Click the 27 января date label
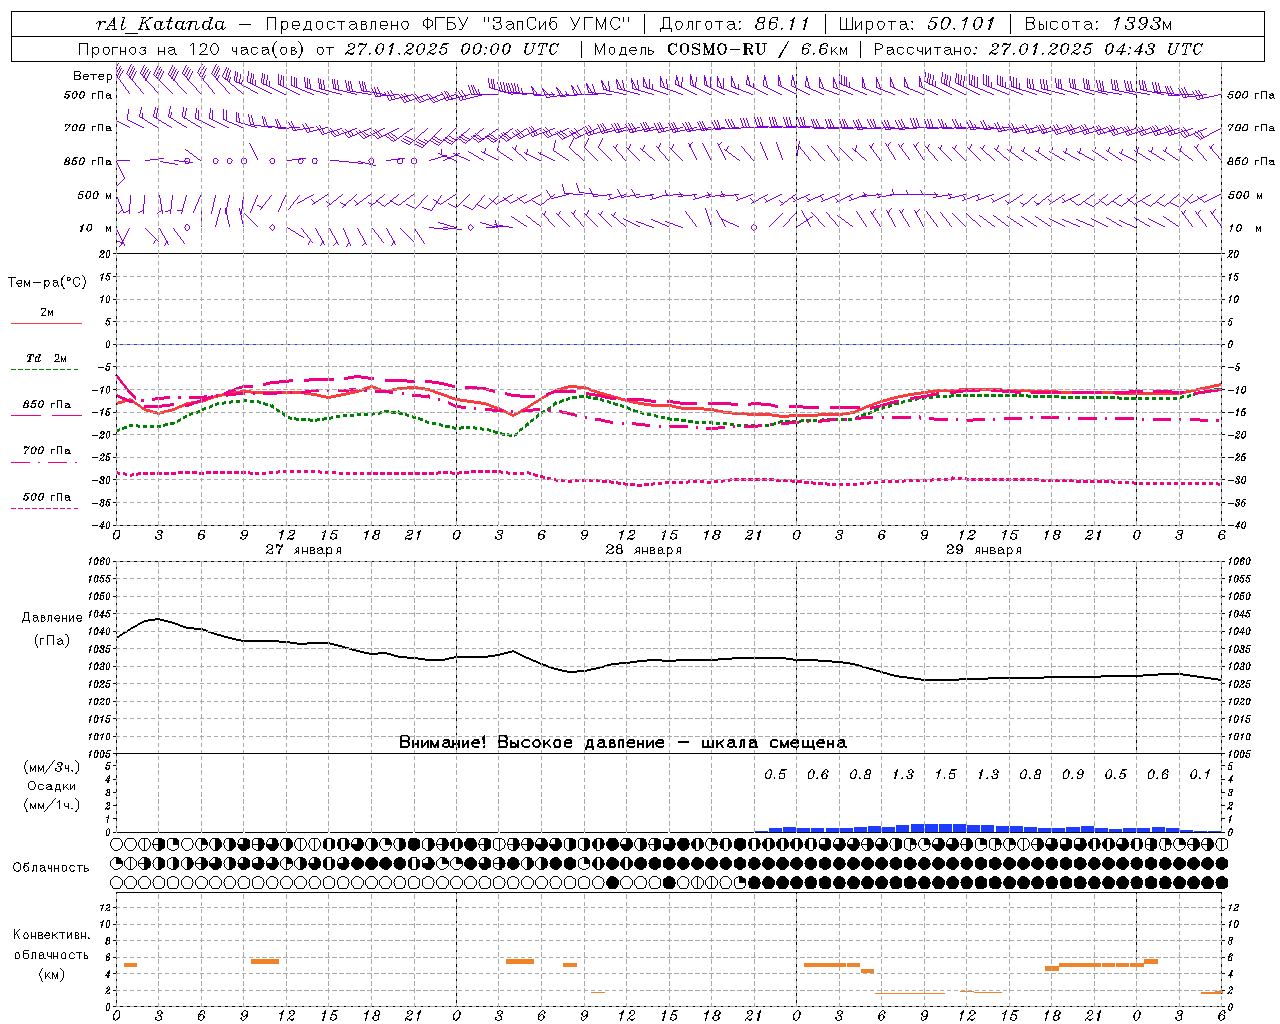This screenshot has width=1280, height=1024. pos(303,550)
